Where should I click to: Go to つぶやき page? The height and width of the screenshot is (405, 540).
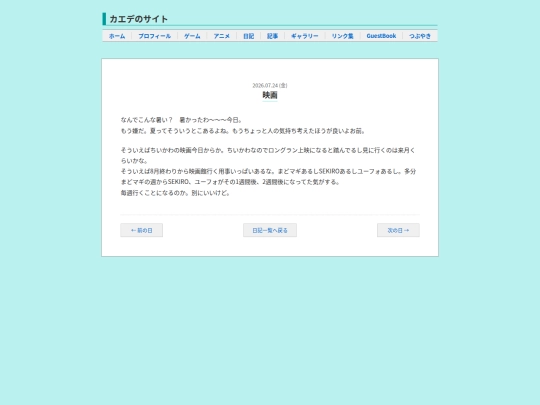(x=420, y=36)
